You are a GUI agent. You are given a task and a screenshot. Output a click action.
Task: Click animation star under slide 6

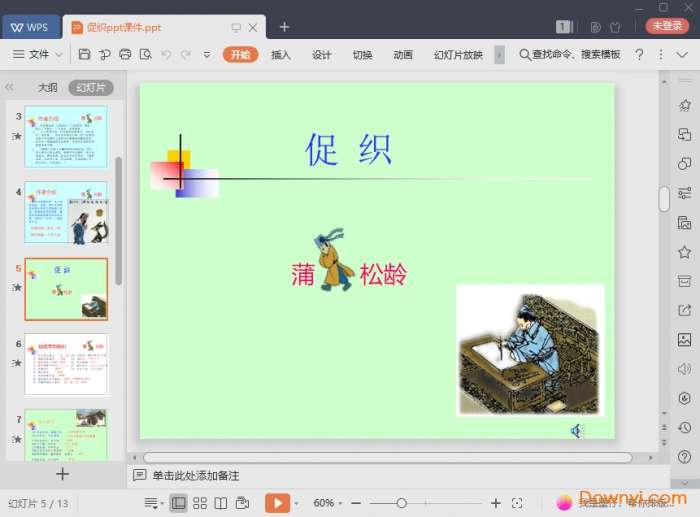pyautogui.click(x=17, y=363)
